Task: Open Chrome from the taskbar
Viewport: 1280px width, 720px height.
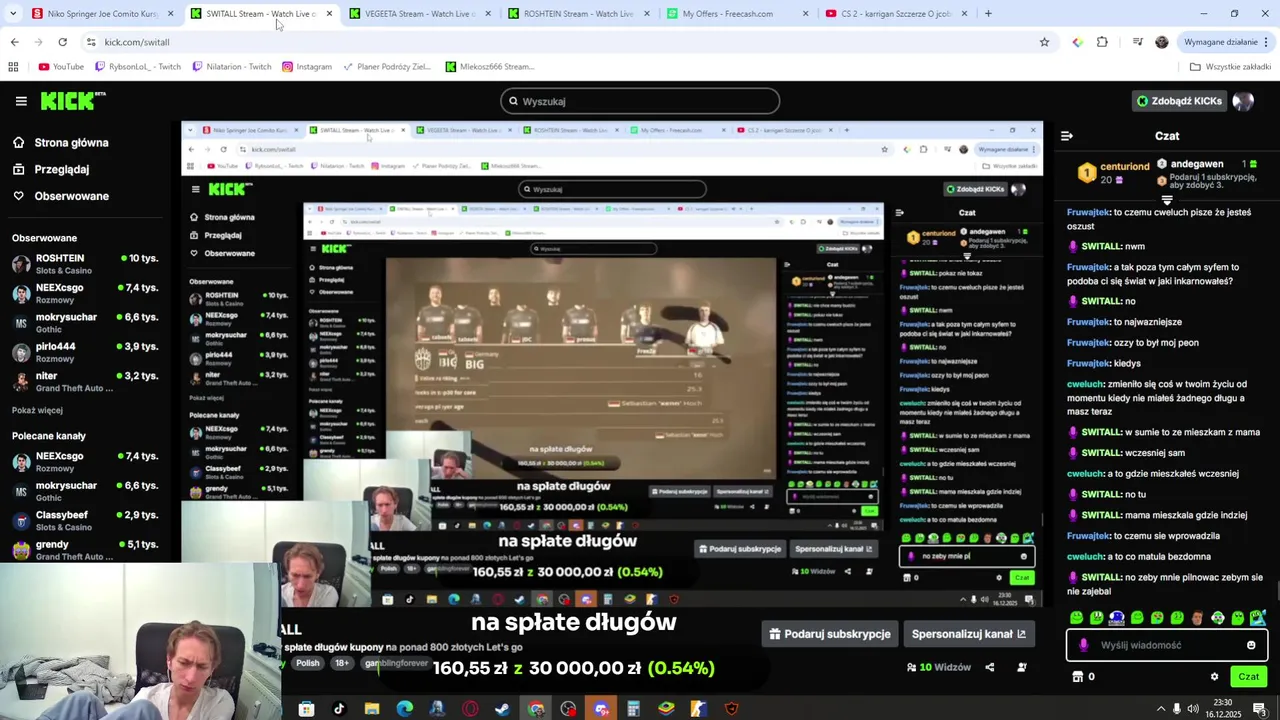Action: point(536,709)
